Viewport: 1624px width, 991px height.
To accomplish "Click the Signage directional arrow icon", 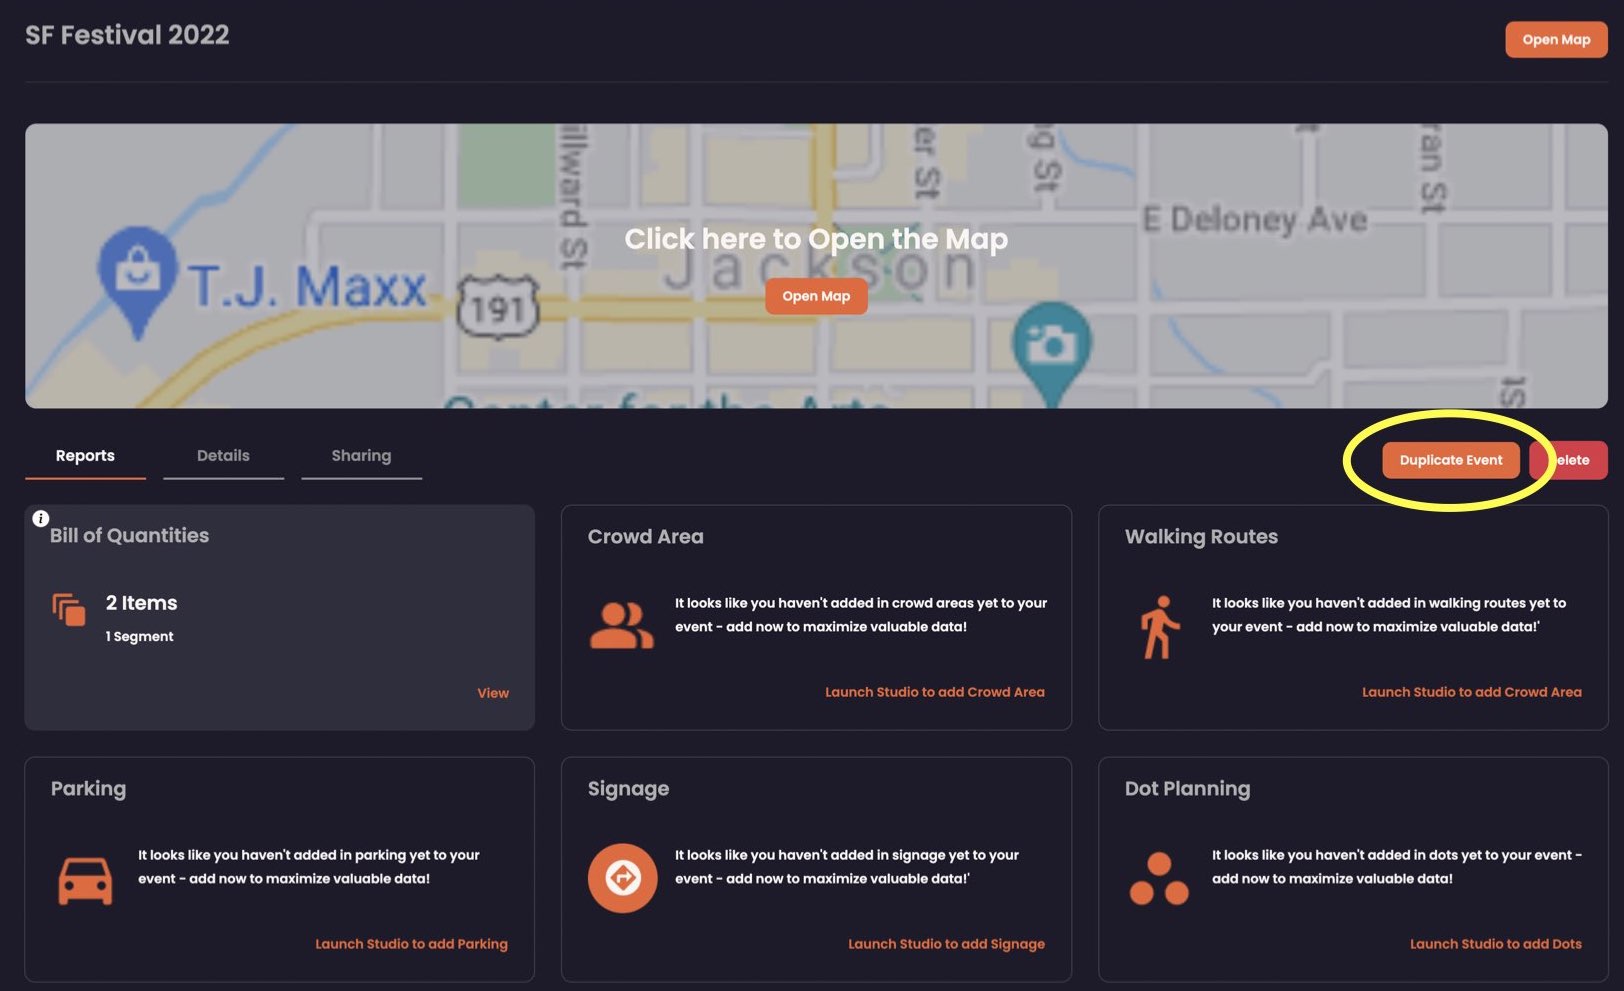I will 622,878.
